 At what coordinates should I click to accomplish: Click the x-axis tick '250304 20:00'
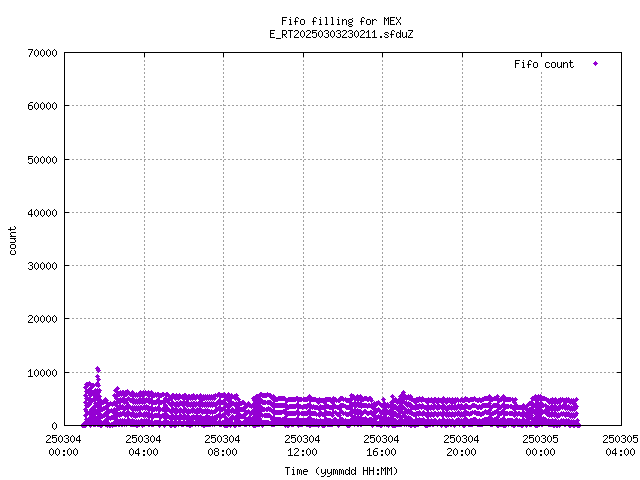pos(462,446)
